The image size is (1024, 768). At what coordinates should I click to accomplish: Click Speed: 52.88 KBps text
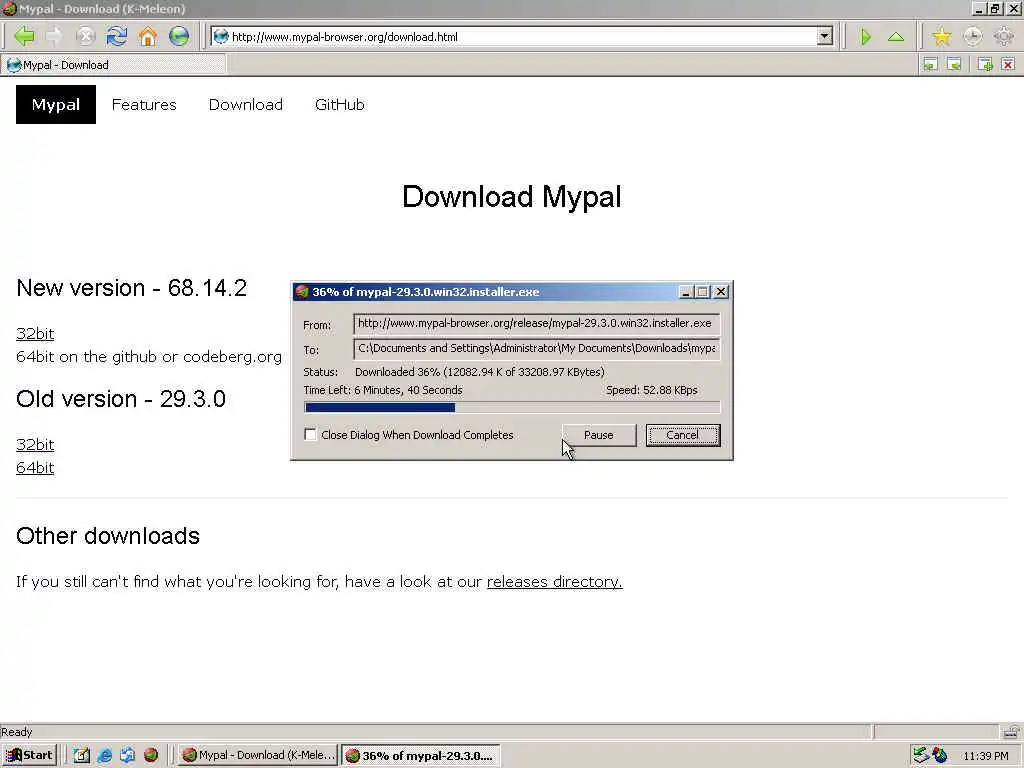point(652,390)
